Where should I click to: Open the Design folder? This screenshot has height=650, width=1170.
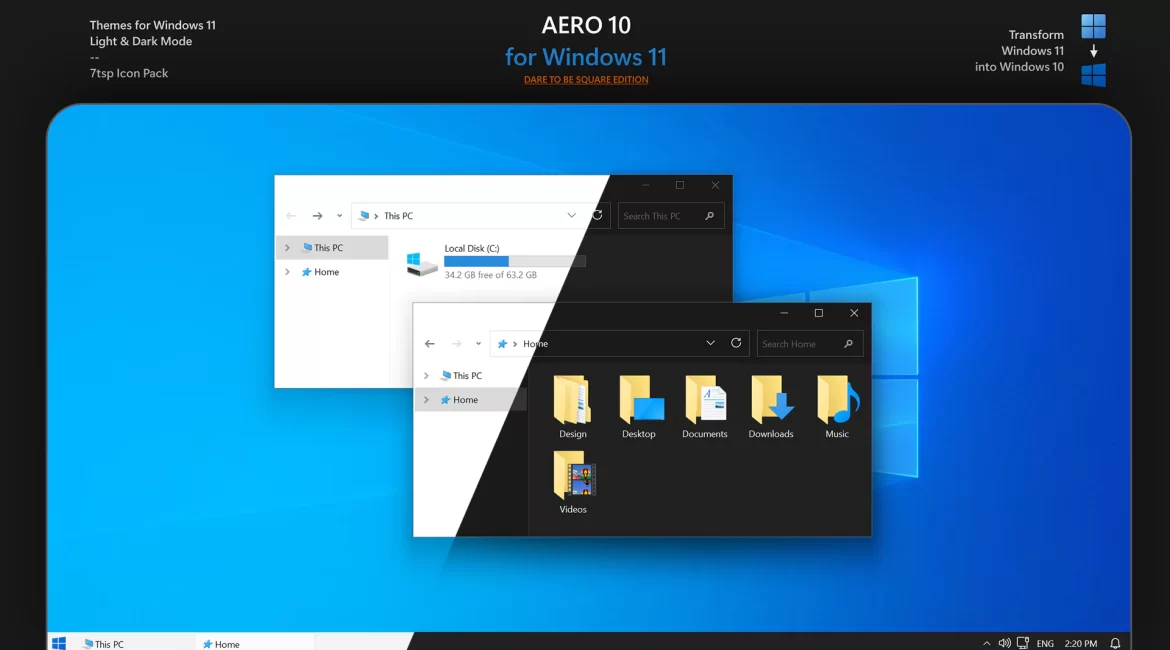click(572, 401)
